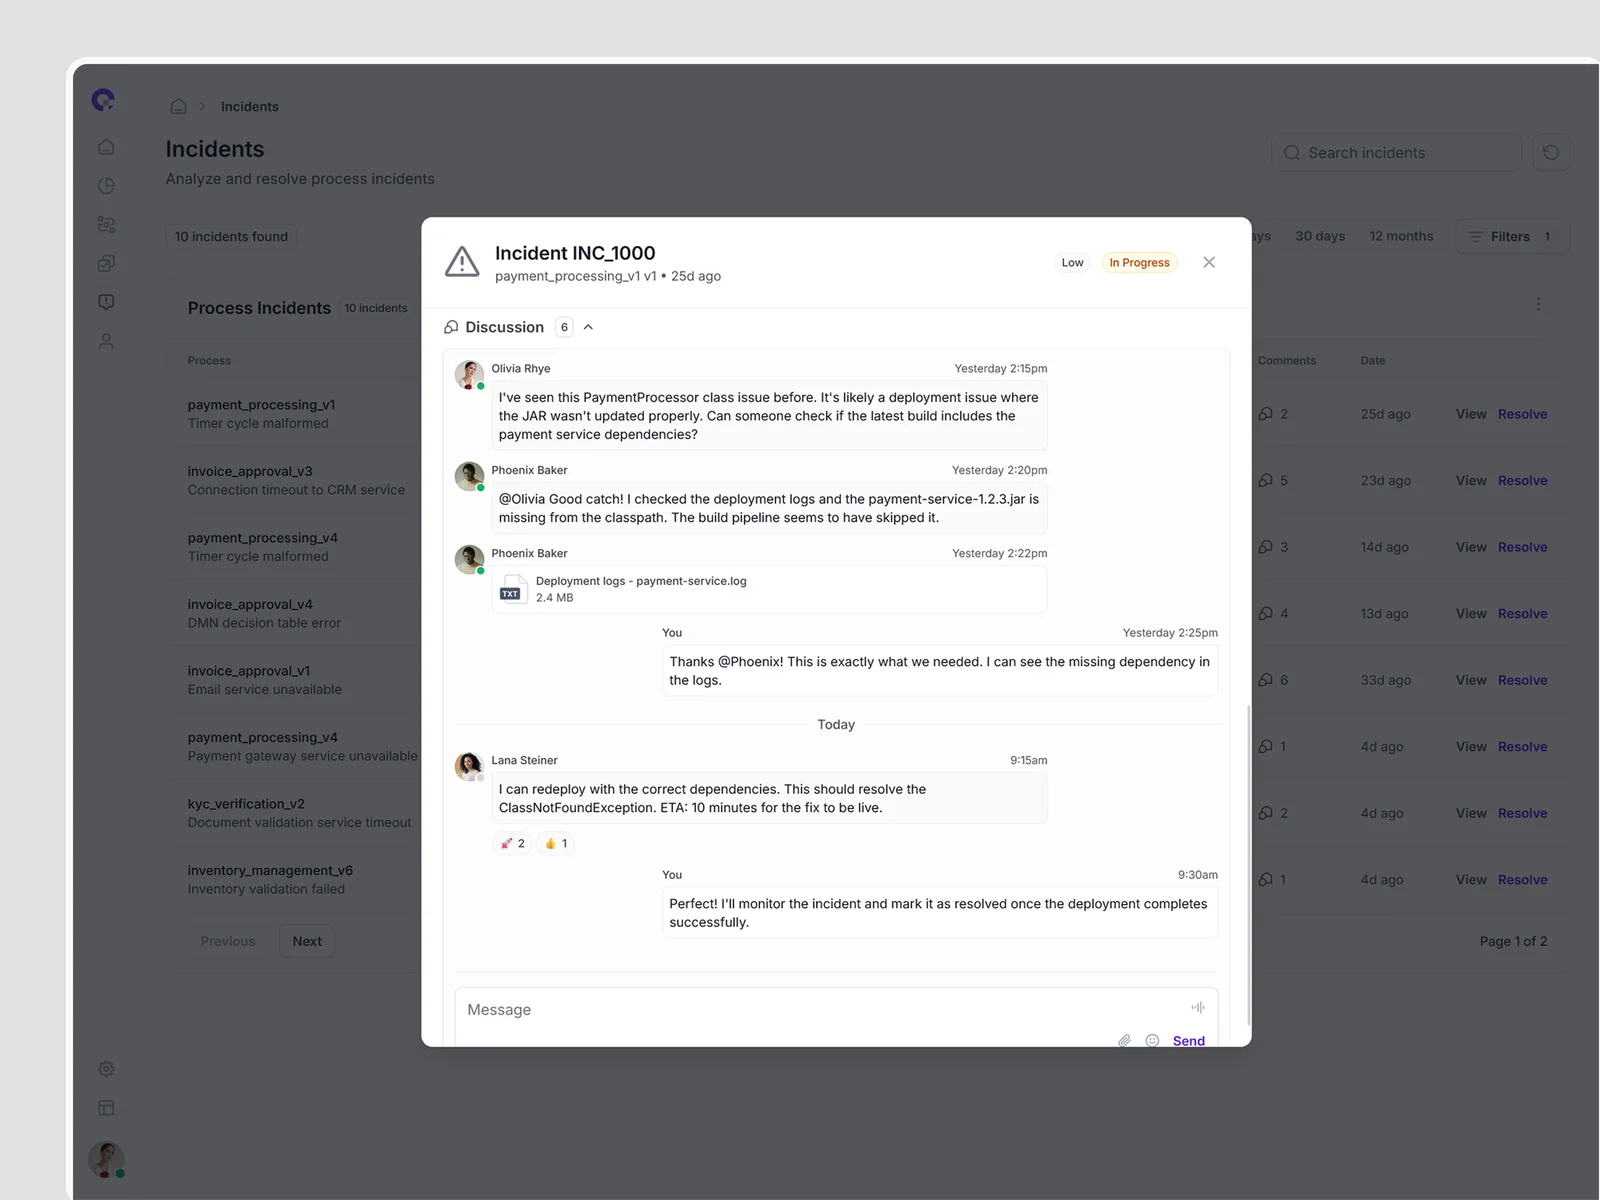Open settings gear in the sidebar
The image size is (1600, 1200).
(x=106, y=1069)
